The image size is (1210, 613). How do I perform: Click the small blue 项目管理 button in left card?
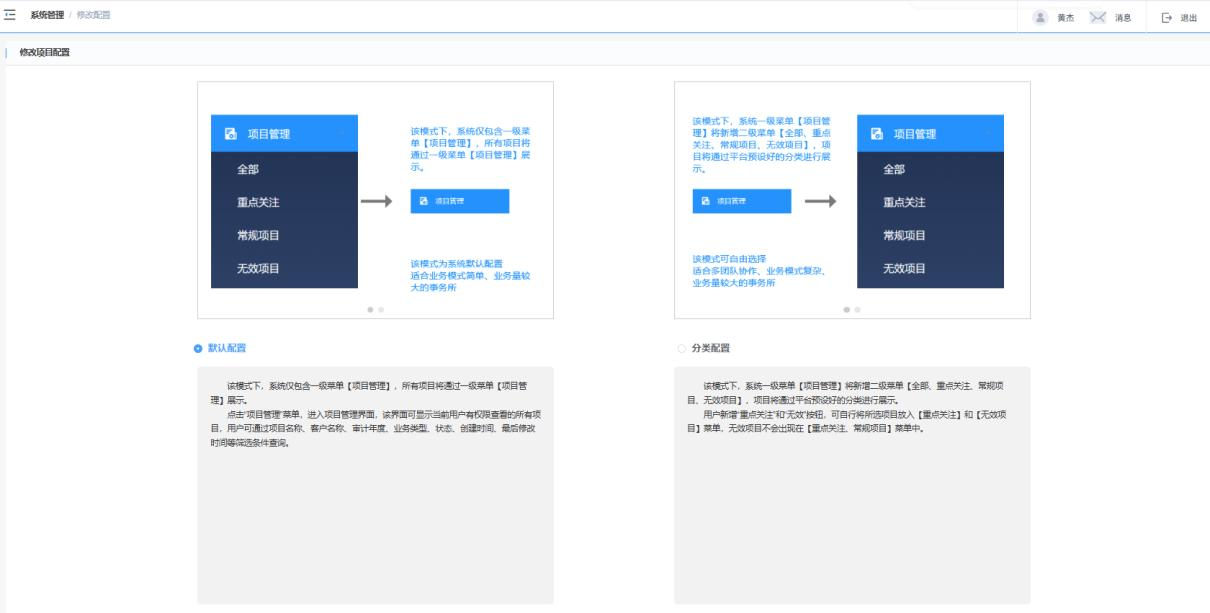(x=459, y=201)
